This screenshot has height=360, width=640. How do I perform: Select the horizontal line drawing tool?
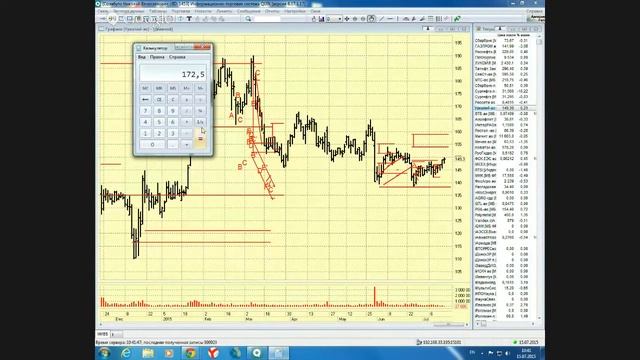click(x=390, y=19)
